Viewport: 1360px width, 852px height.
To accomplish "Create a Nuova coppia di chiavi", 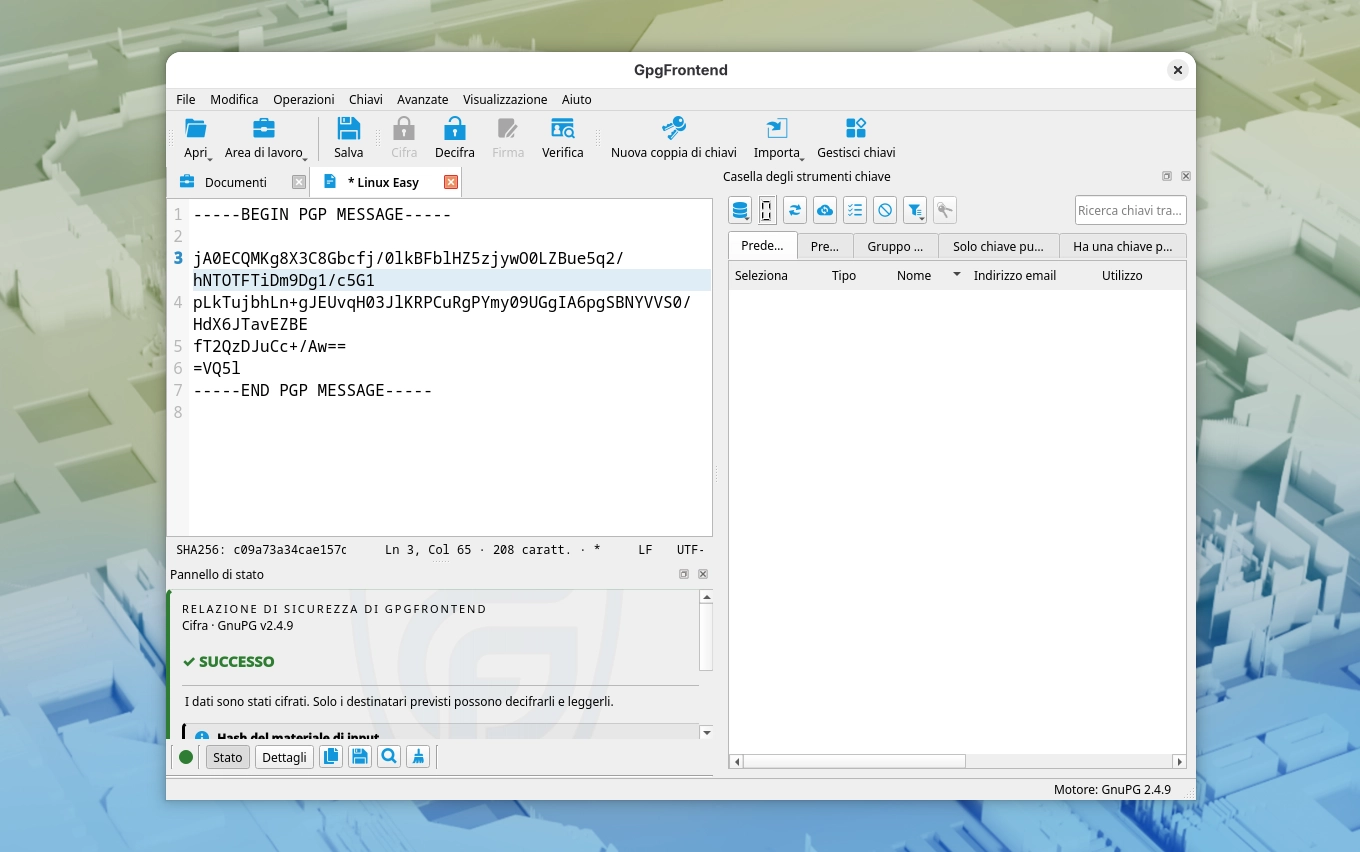I will click(673, 138).
